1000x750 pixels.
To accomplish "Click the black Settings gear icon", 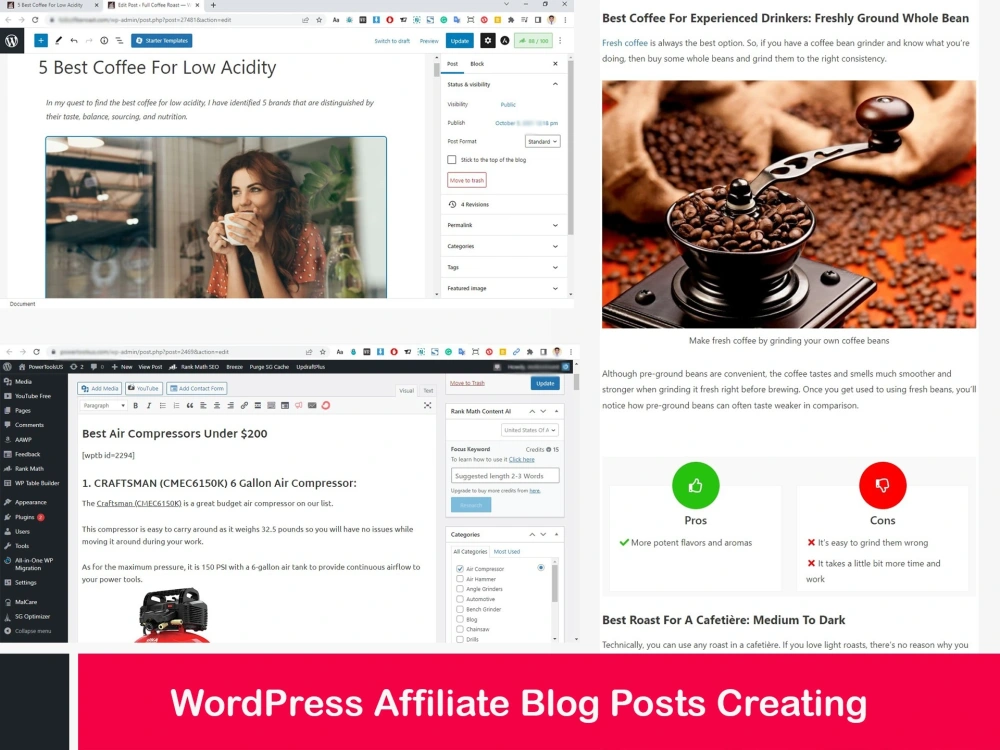I will (x=487, y=40).
